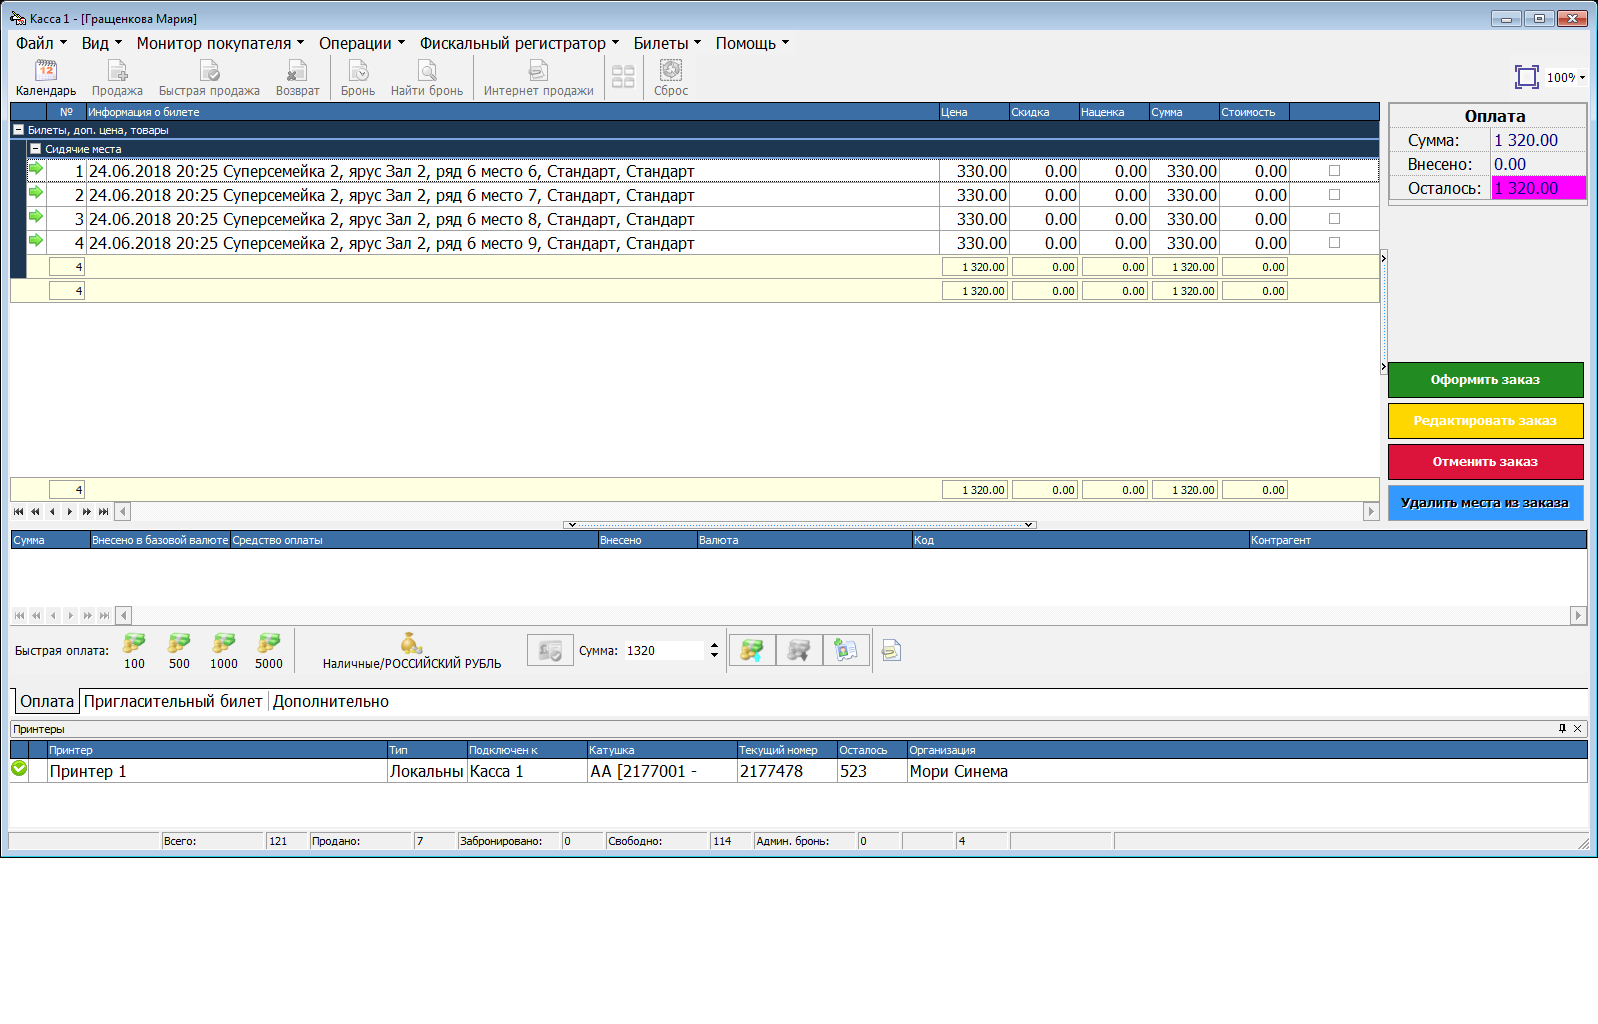Click the Сумма input field
The width and height of the screenshot is (1598, 1024).
(664, 651)
